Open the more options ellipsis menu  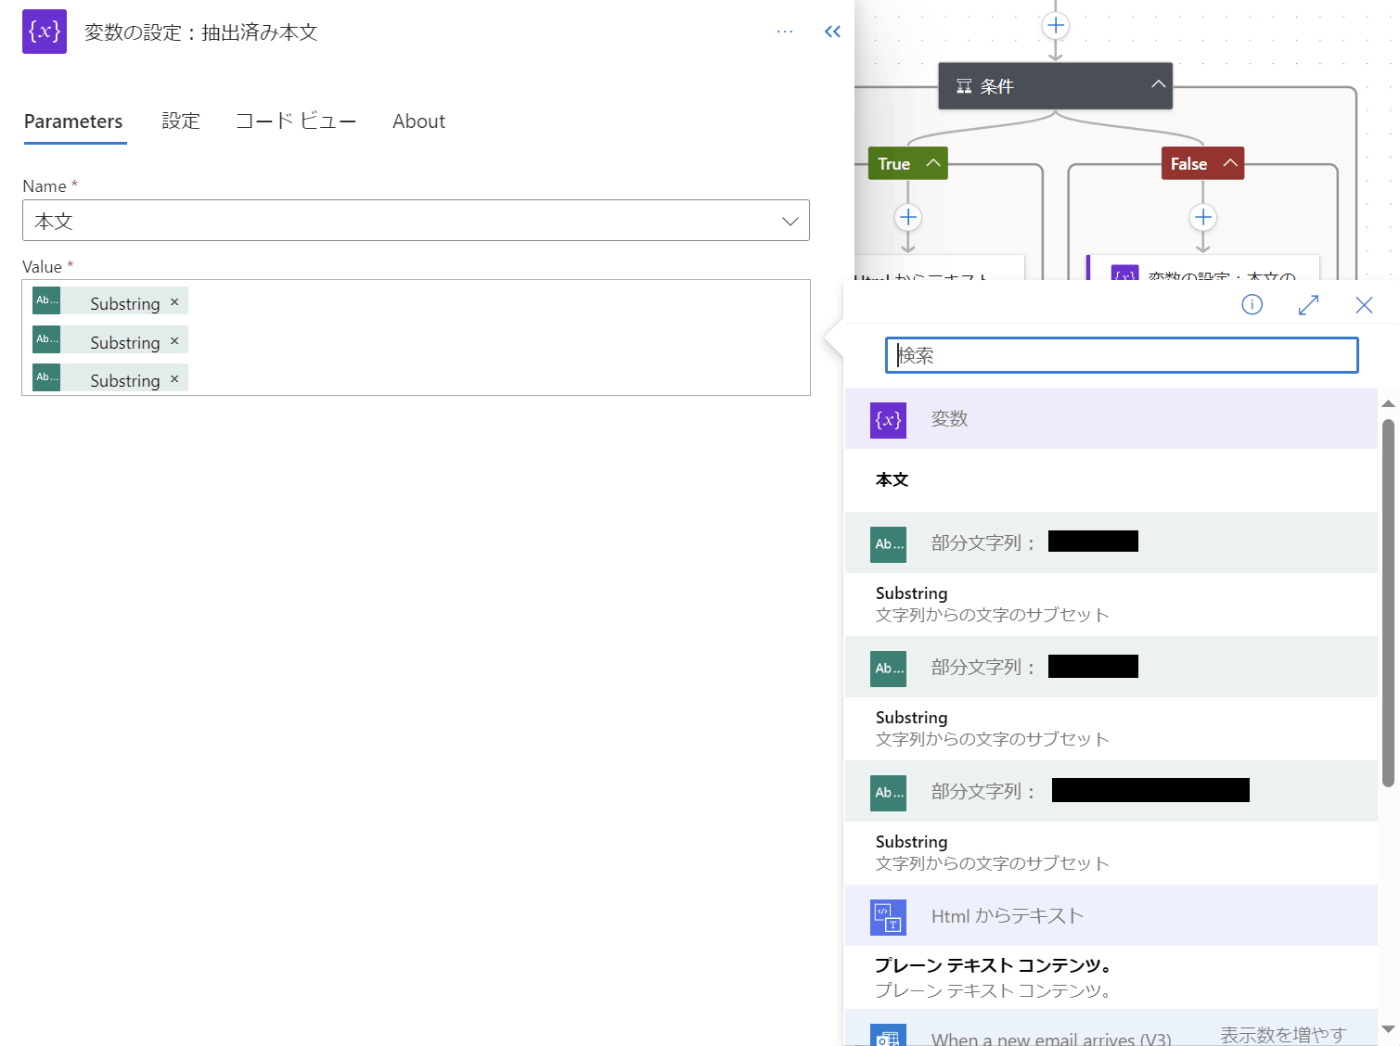pos(785,32)
